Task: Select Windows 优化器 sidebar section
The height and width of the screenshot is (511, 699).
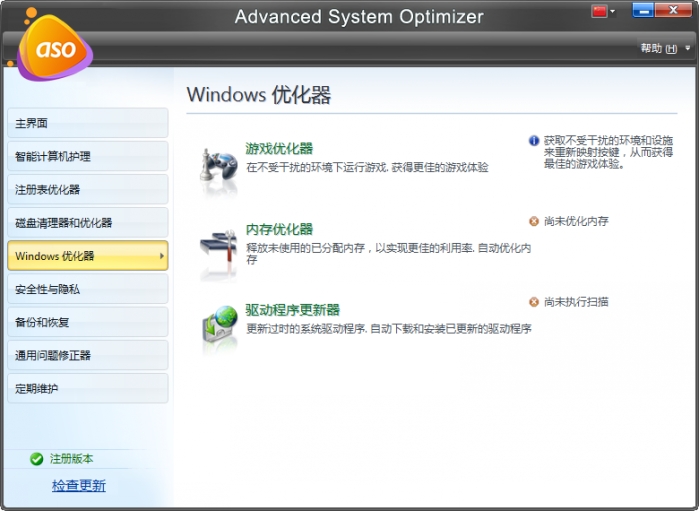Action: [x=88, y=256]
